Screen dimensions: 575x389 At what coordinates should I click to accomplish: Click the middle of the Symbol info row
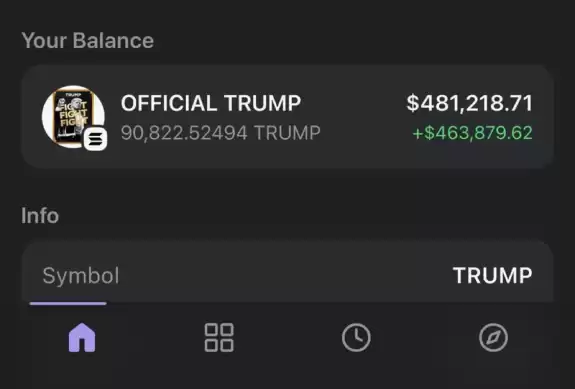point(287,275)
